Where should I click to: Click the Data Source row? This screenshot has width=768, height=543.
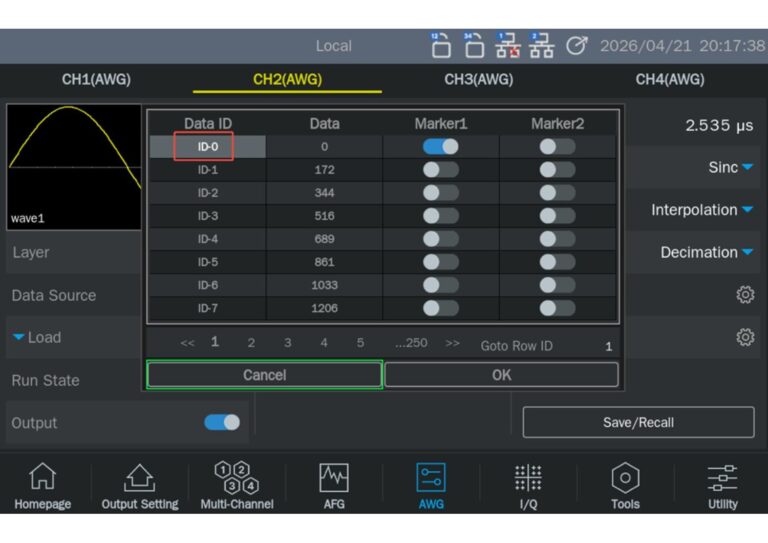click(74, 295)
